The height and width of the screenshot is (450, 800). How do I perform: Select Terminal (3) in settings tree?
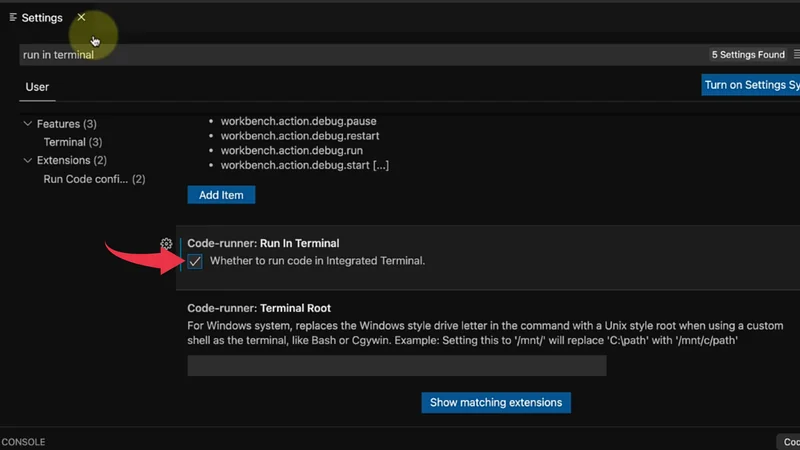pos(72,142)
